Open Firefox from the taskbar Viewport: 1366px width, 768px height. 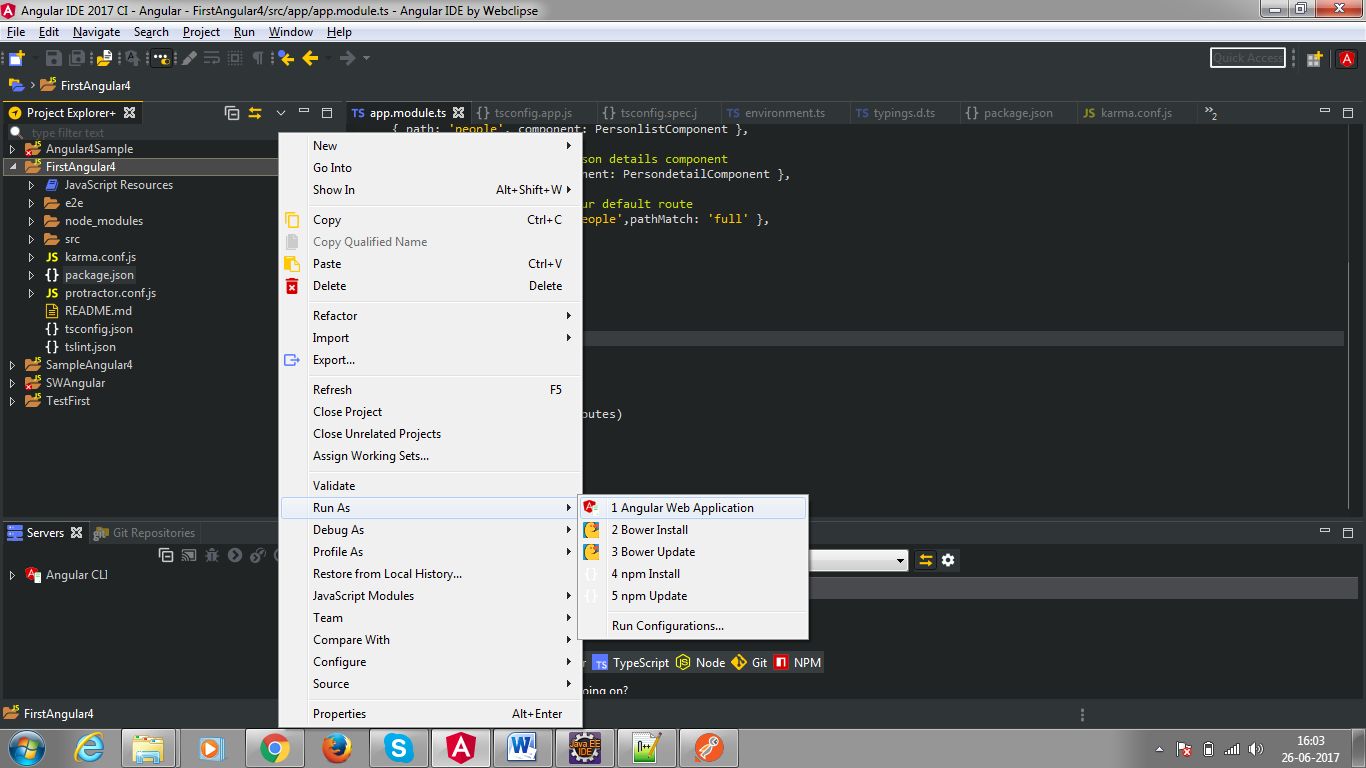[337, 747]
